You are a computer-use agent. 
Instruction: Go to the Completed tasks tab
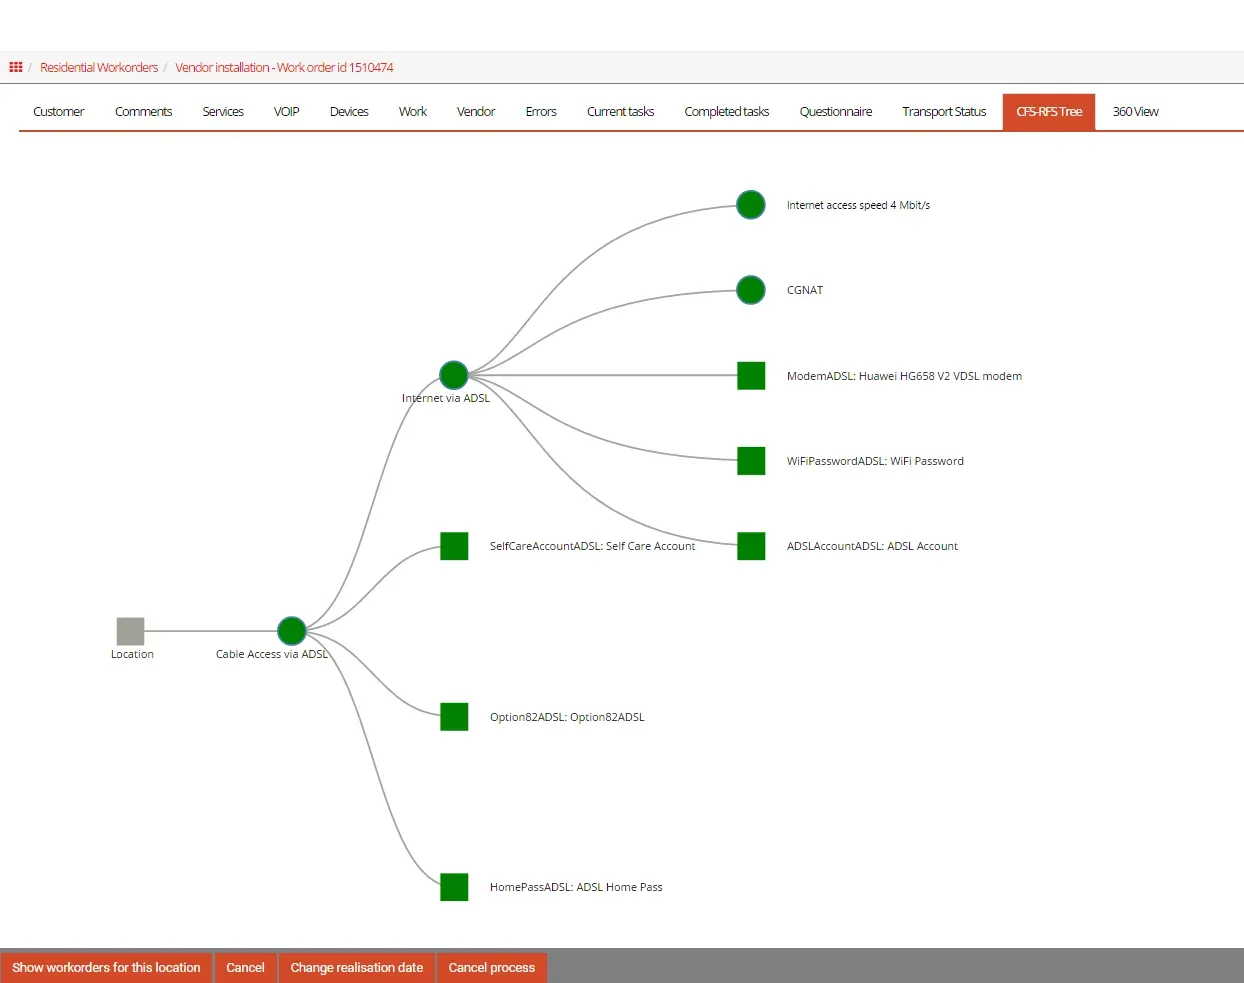726,112
